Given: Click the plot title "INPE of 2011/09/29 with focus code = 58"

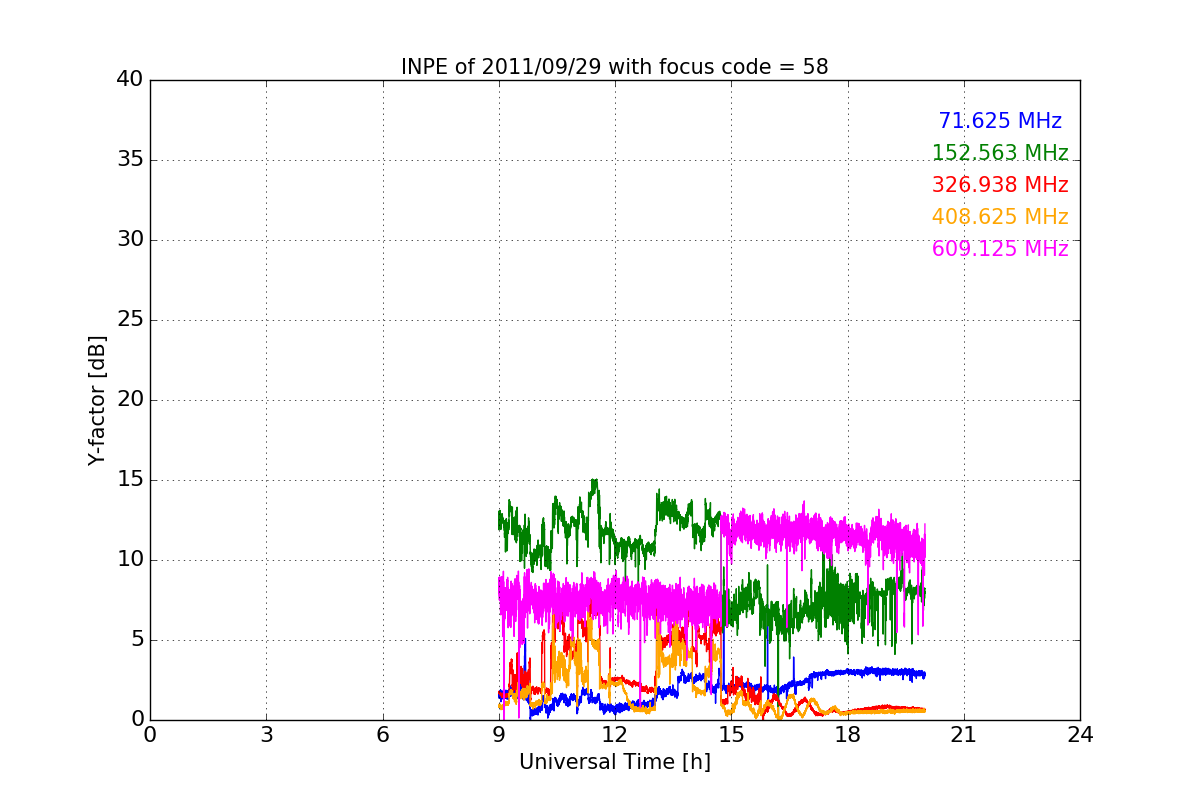Looking at the screenshot, I should coord(614,67).
